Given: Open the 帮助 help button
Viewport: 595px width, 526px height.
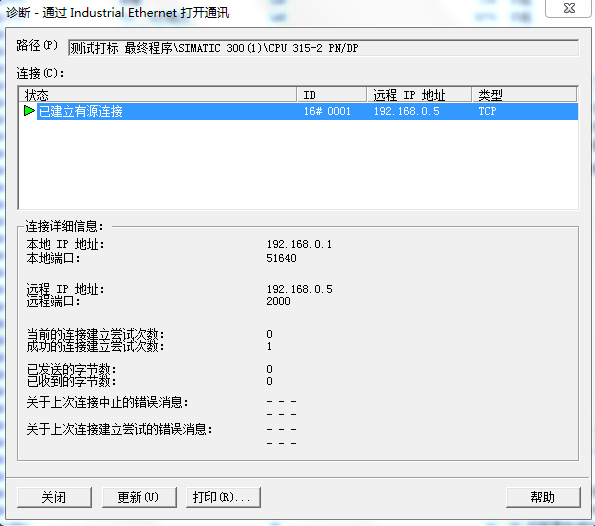Looking at the screenshot, I should point(543,497).
